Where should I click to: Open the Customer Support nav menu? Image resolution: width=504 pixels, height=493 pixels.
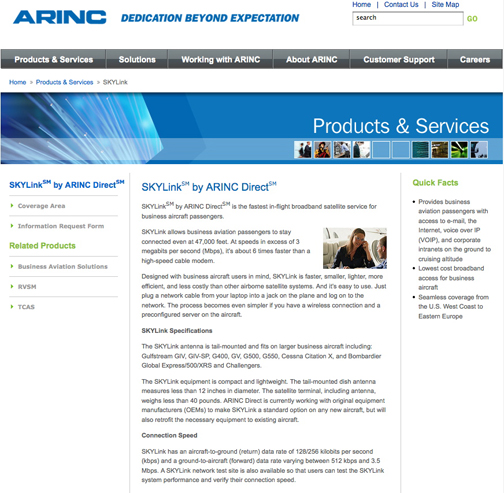coord(399,59)
